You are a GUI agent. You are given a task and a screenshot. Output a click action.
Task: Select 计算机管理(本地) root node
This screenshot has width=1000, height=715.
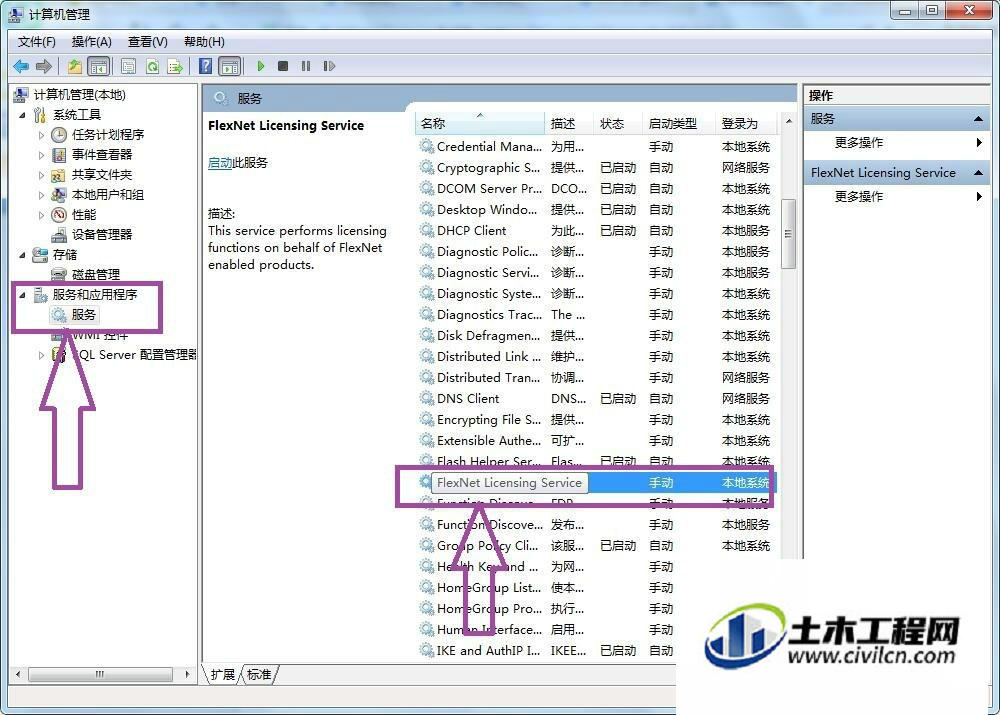tap(80, 95)
